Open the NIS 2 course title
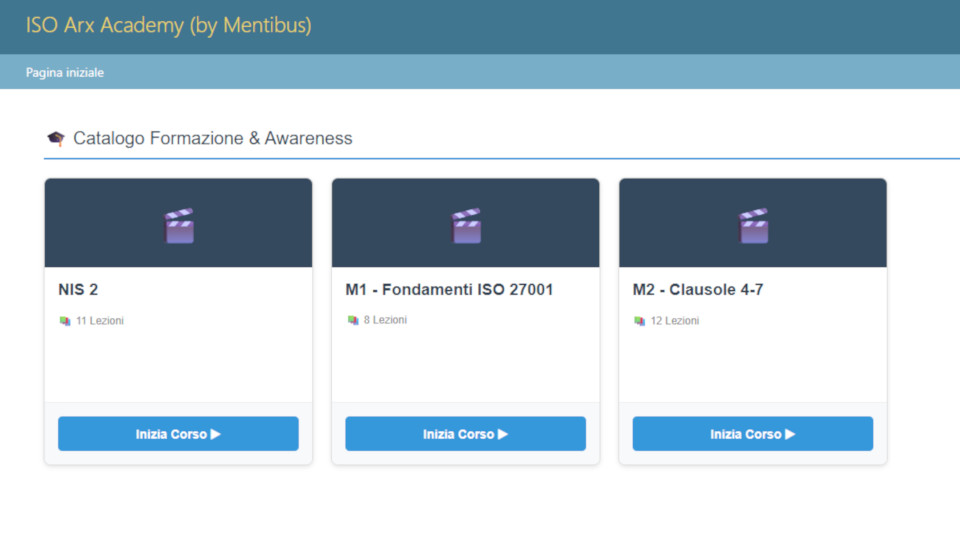Screen dimensions: 960x542 click(x=78, y=290)
